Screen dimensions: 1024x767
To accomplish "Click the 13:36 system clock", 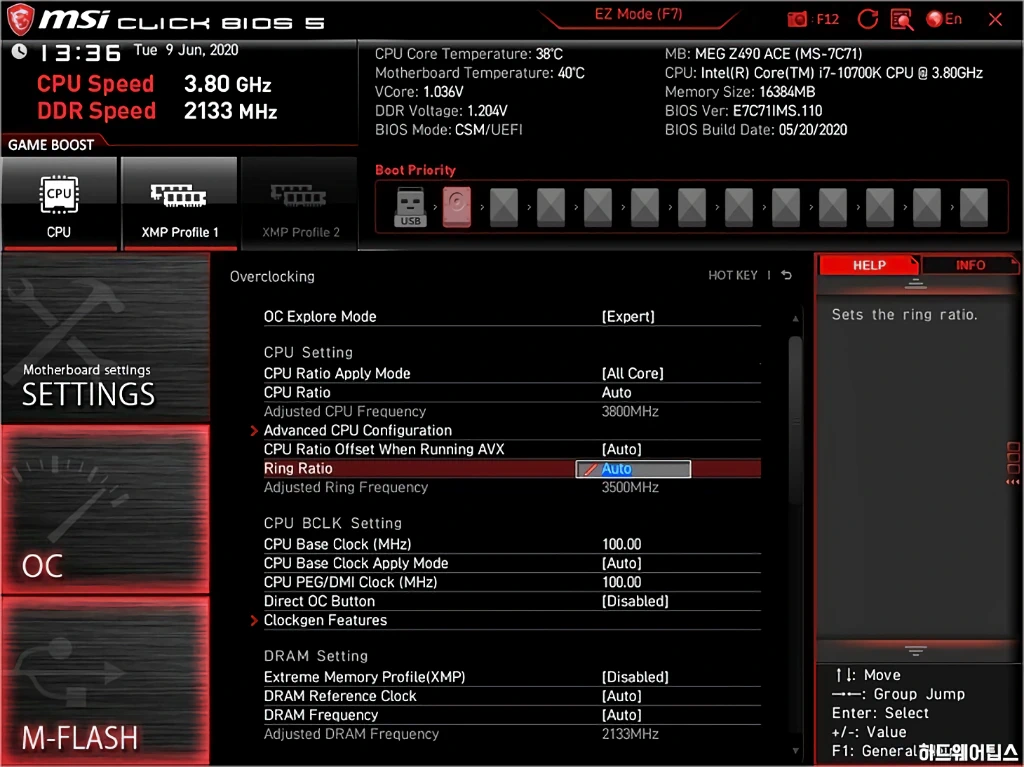I will 80,52.
